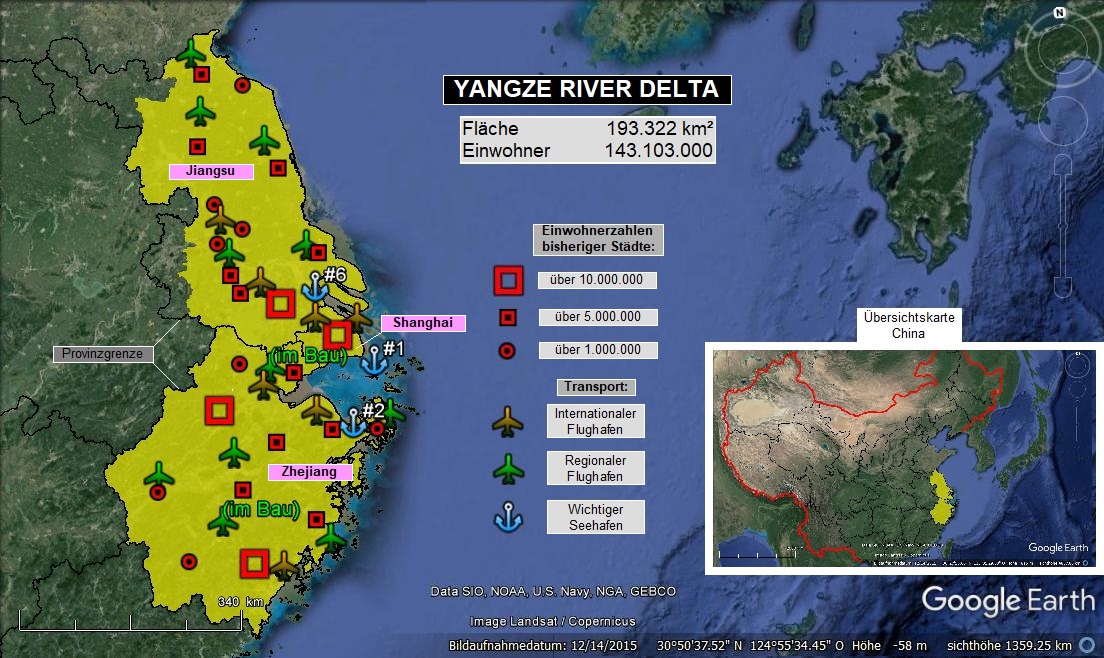Viewport: 1104px width, 658px height.
Task: Click the zoom-in end of zoom slider
Action: pos(1063,164)
